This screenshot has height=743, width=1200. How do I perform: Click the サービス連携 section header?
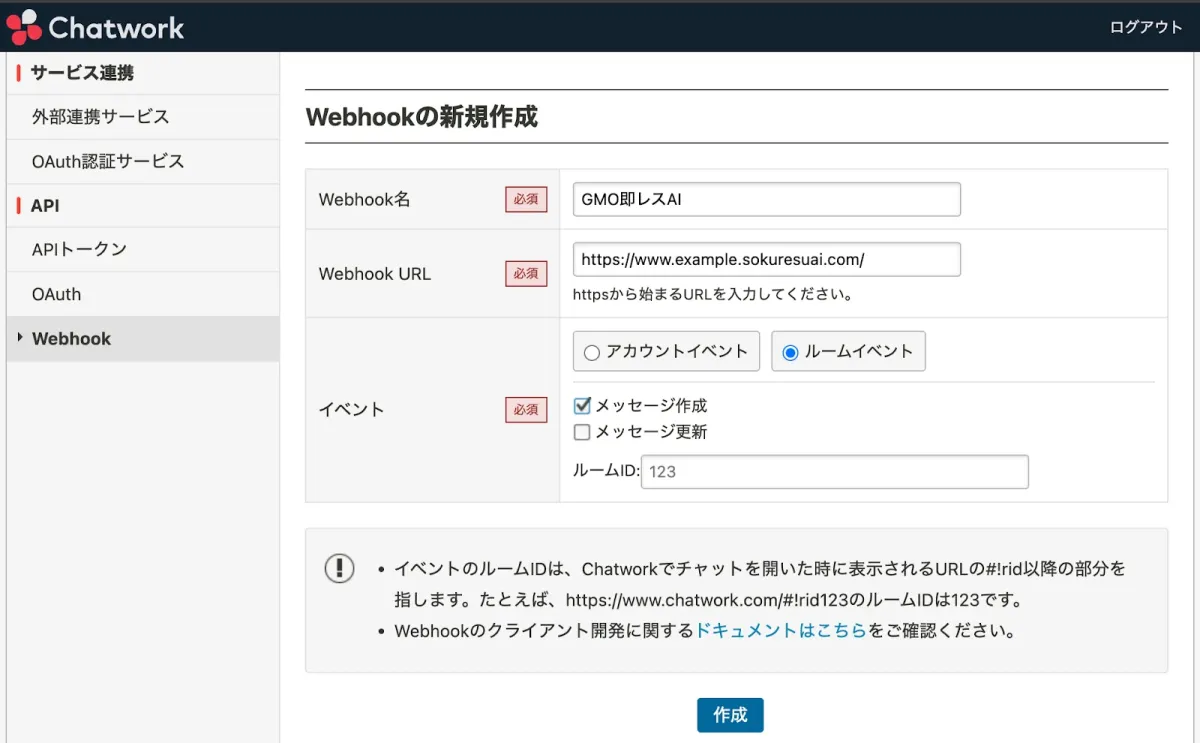click(82, 73)
